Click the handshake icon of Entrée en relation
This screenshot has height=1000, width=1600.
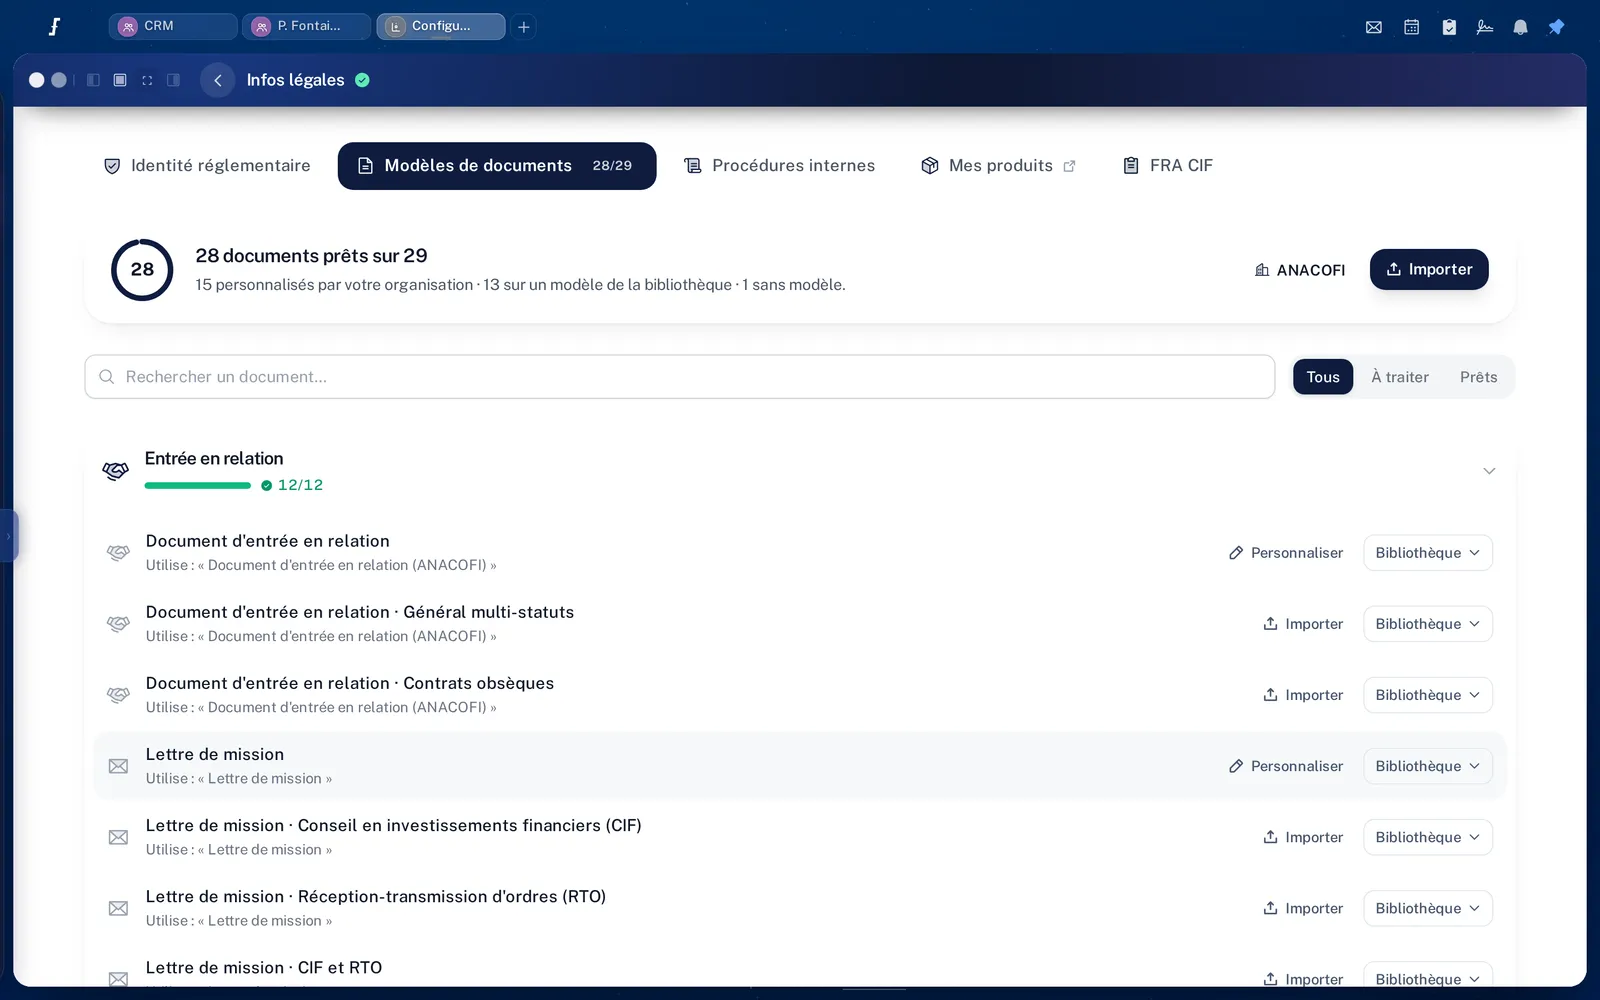116,470
